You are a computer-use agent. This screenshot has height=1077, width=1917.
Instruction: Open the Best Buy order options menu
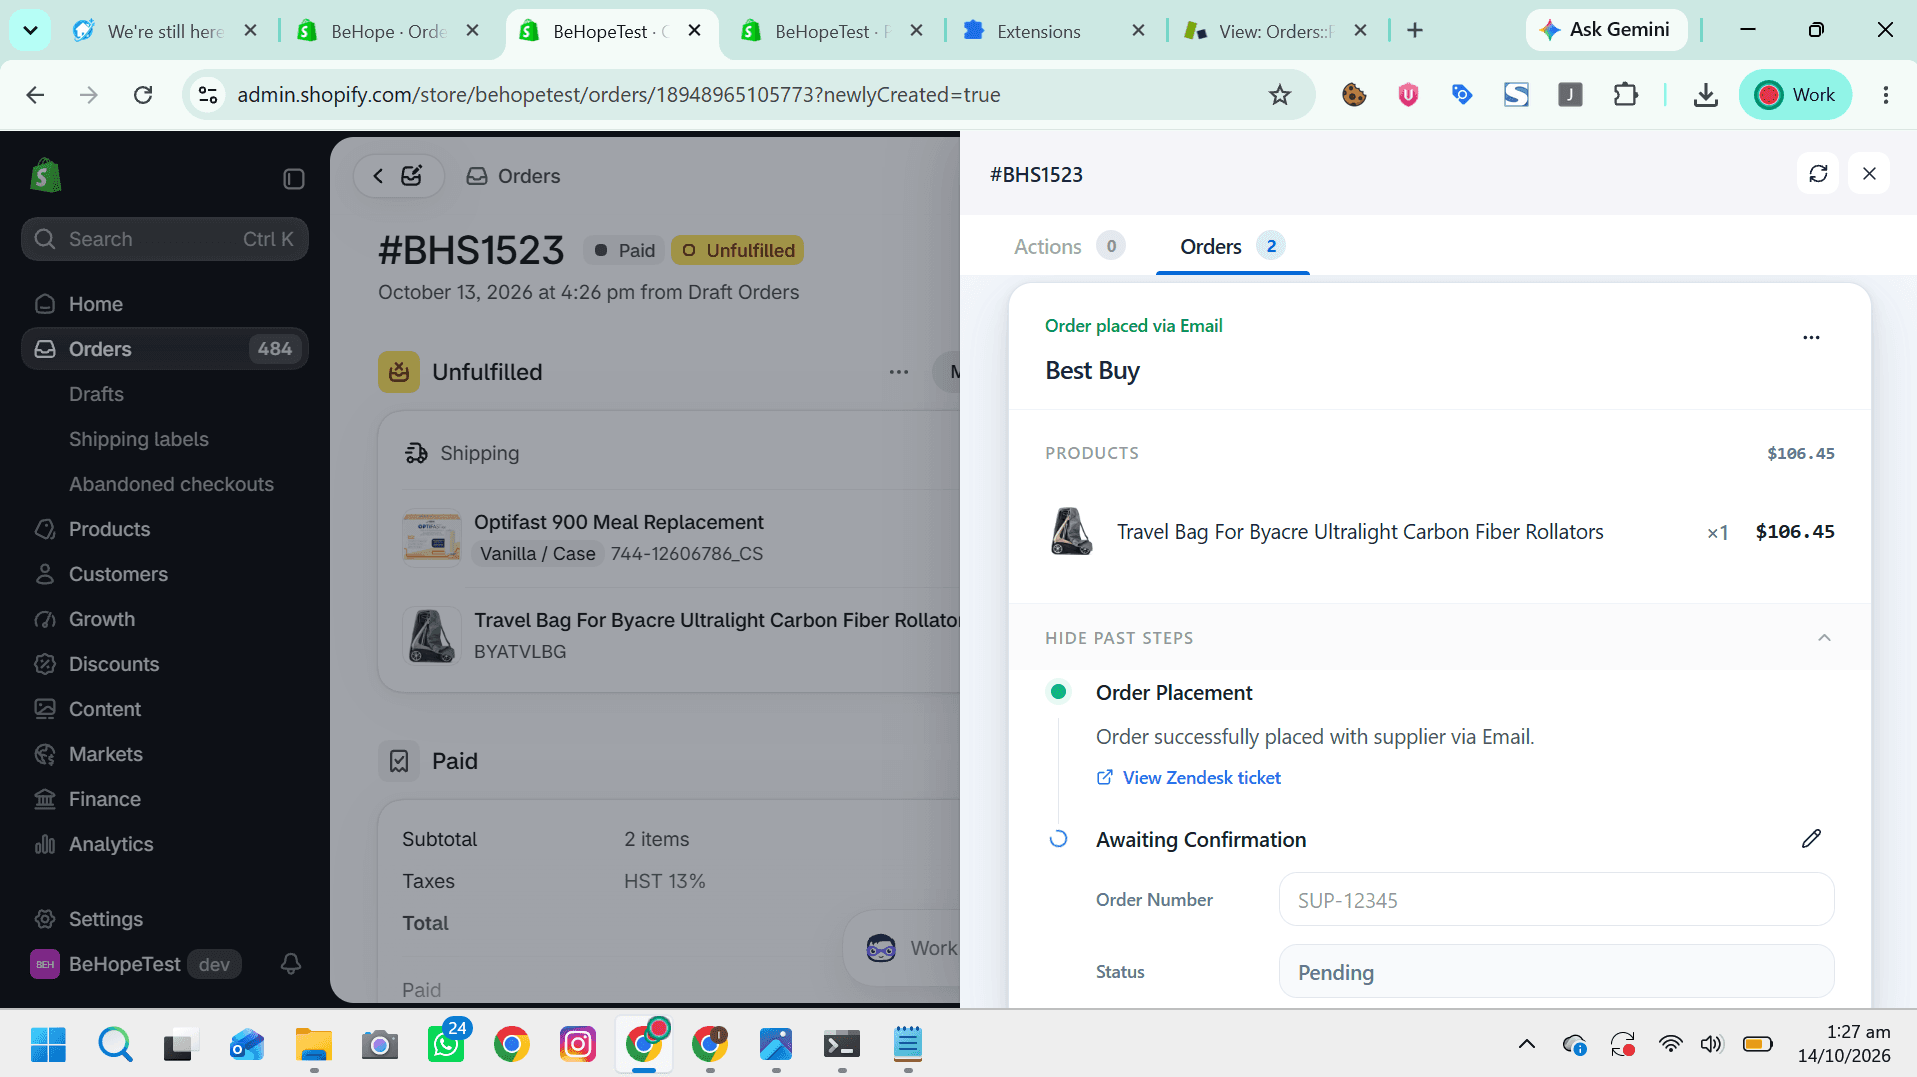(1811, 338)
